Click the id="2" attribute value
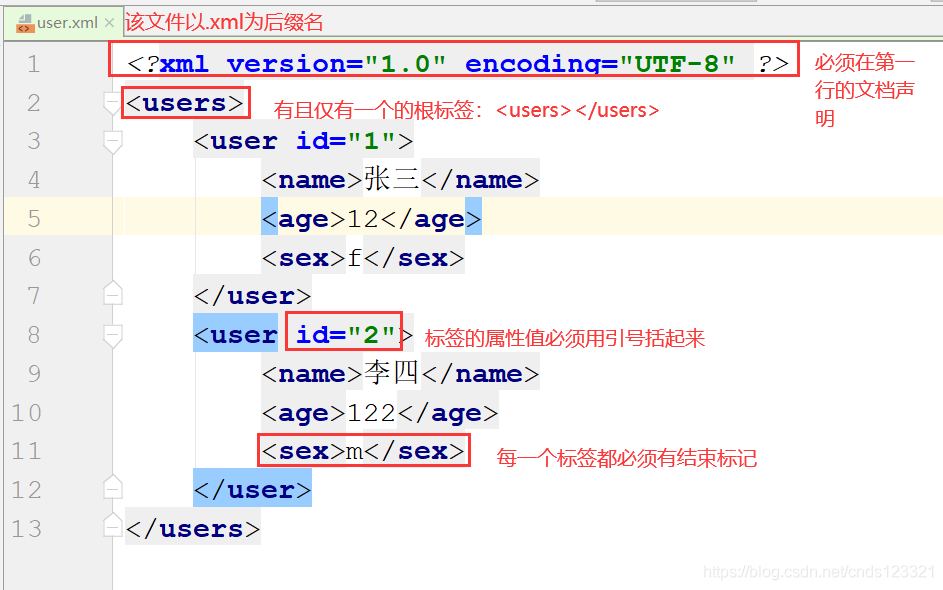This screenshot has height=590, width=943. click(344, 333)
